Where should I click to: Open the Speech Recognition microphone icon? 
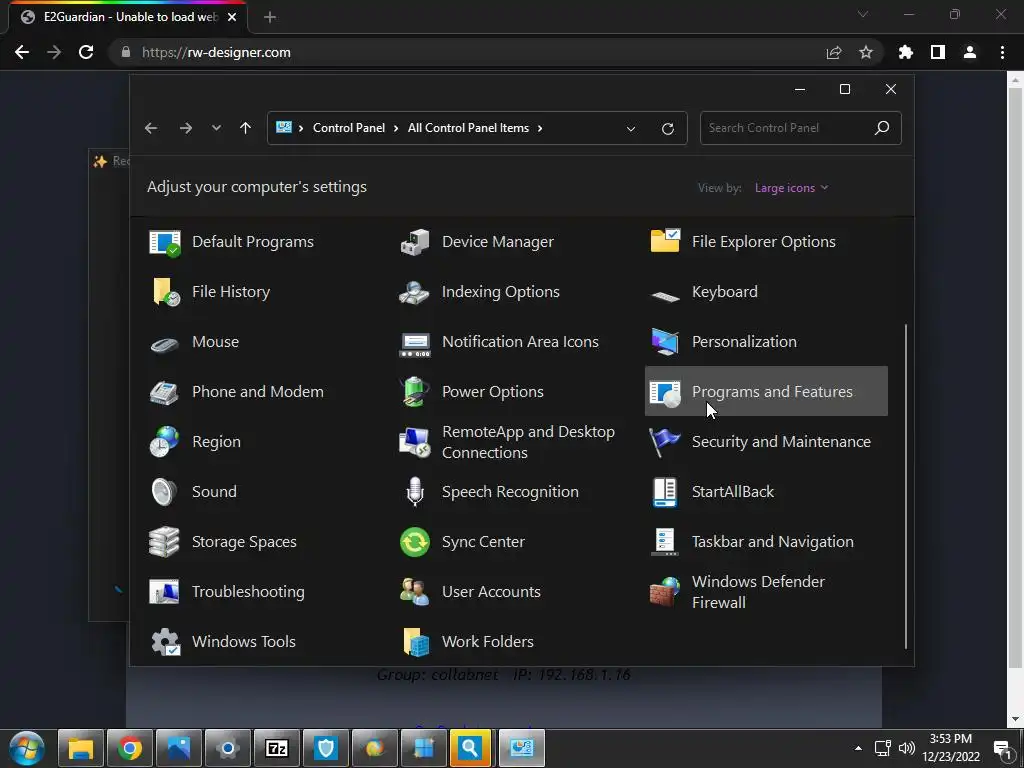[x=415, y=492]
